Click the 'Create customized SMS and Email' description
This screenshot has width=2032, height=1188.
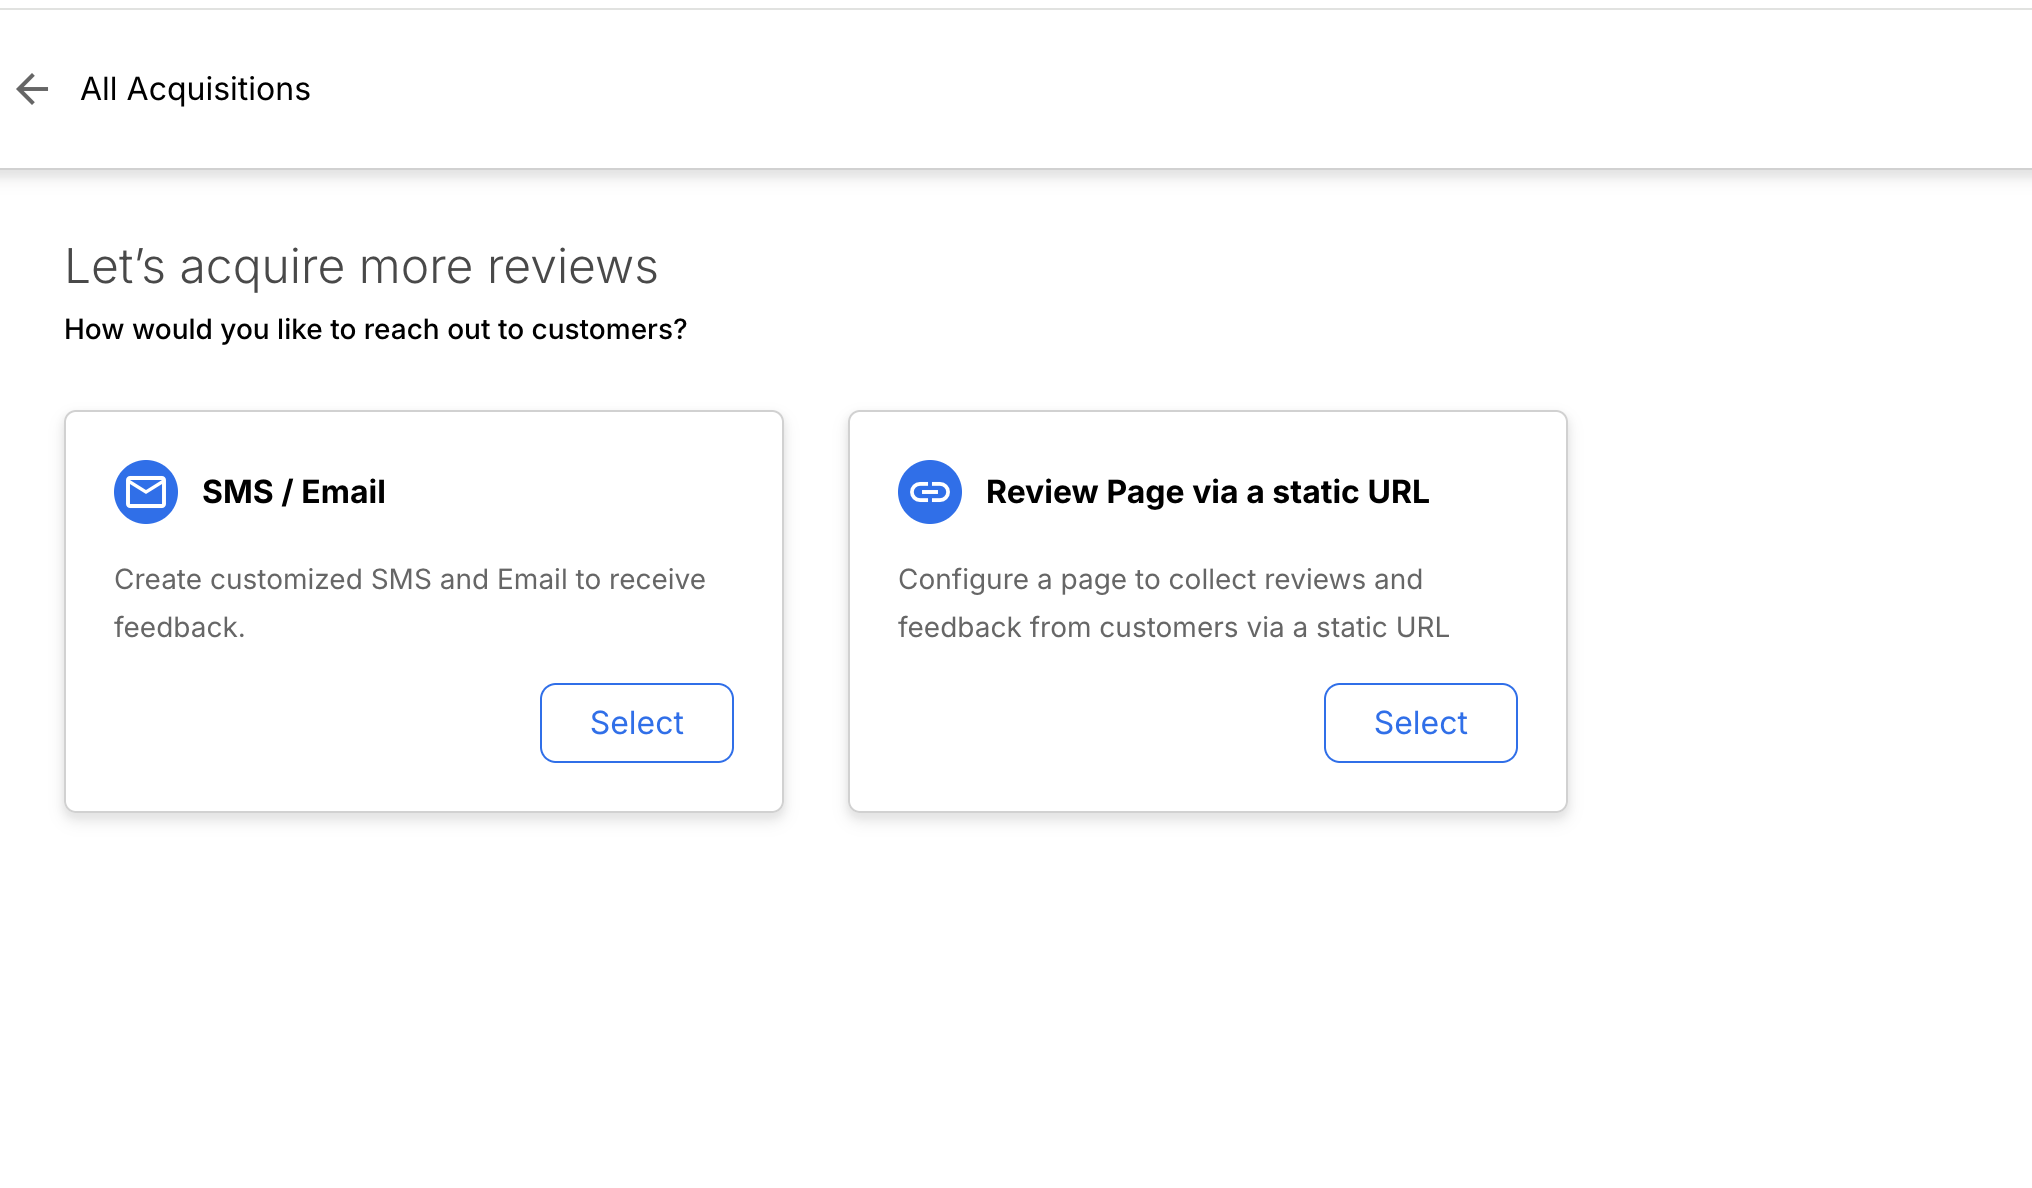pyautogui.click(x=410, y=580)
